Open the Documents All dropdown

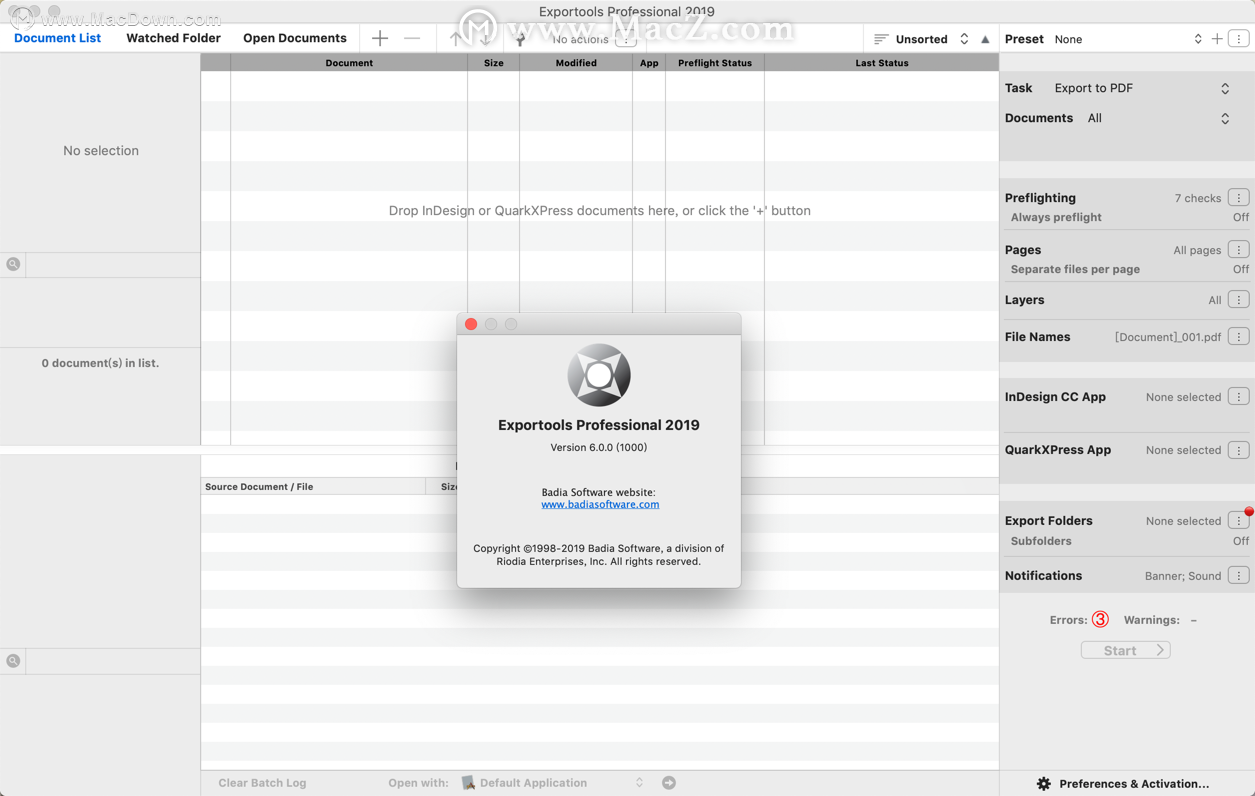click(1159, 118)
